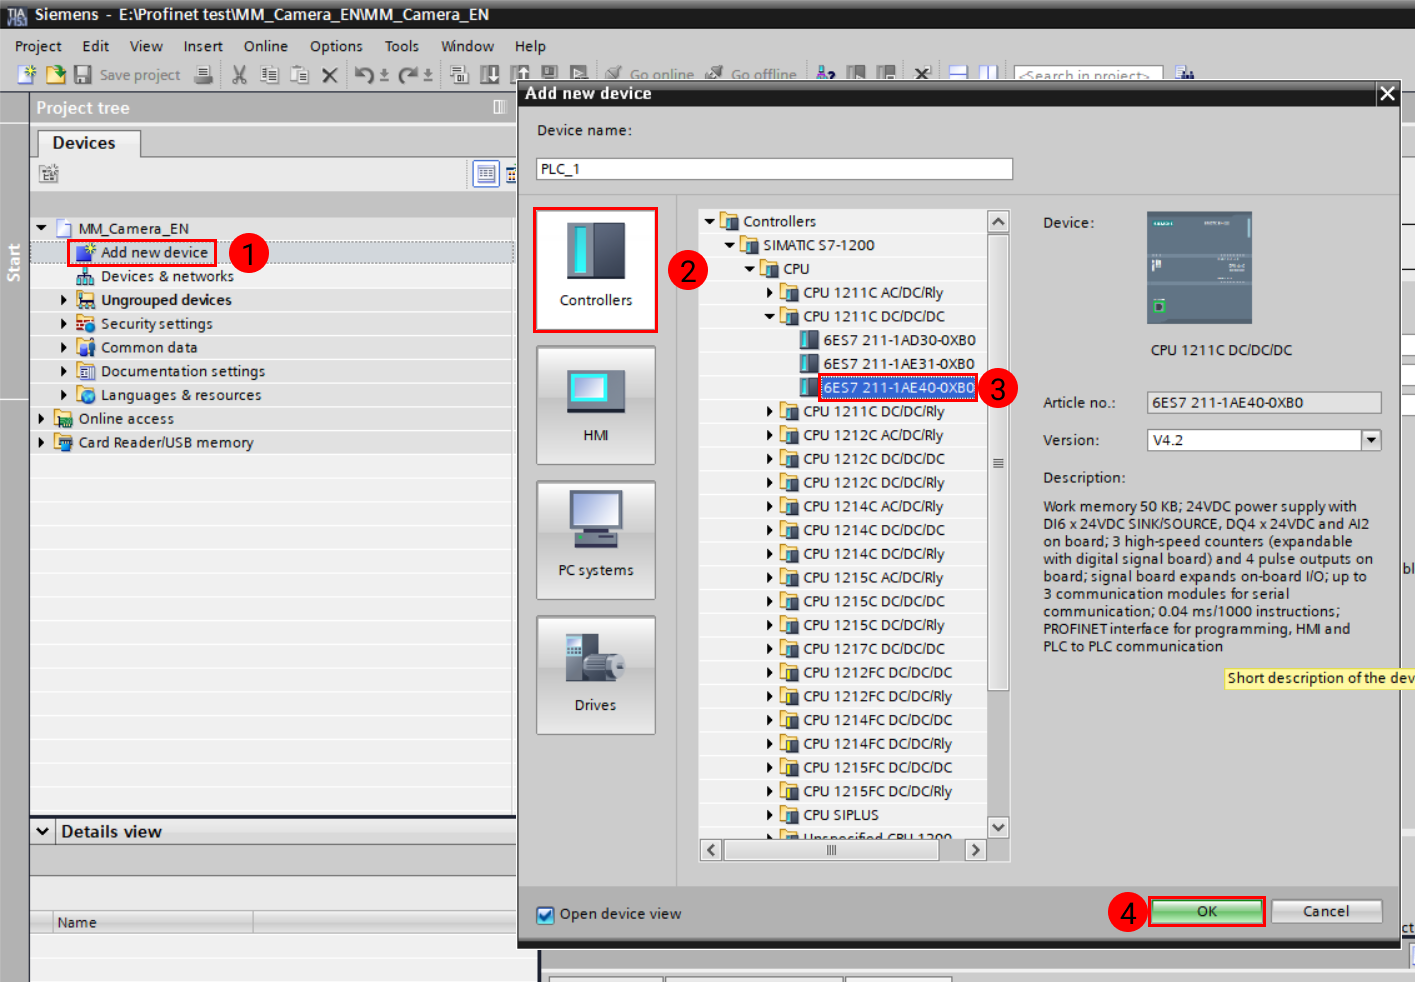Click the Save project toolbar icon
1415x982 pixels.
[83, 75]
